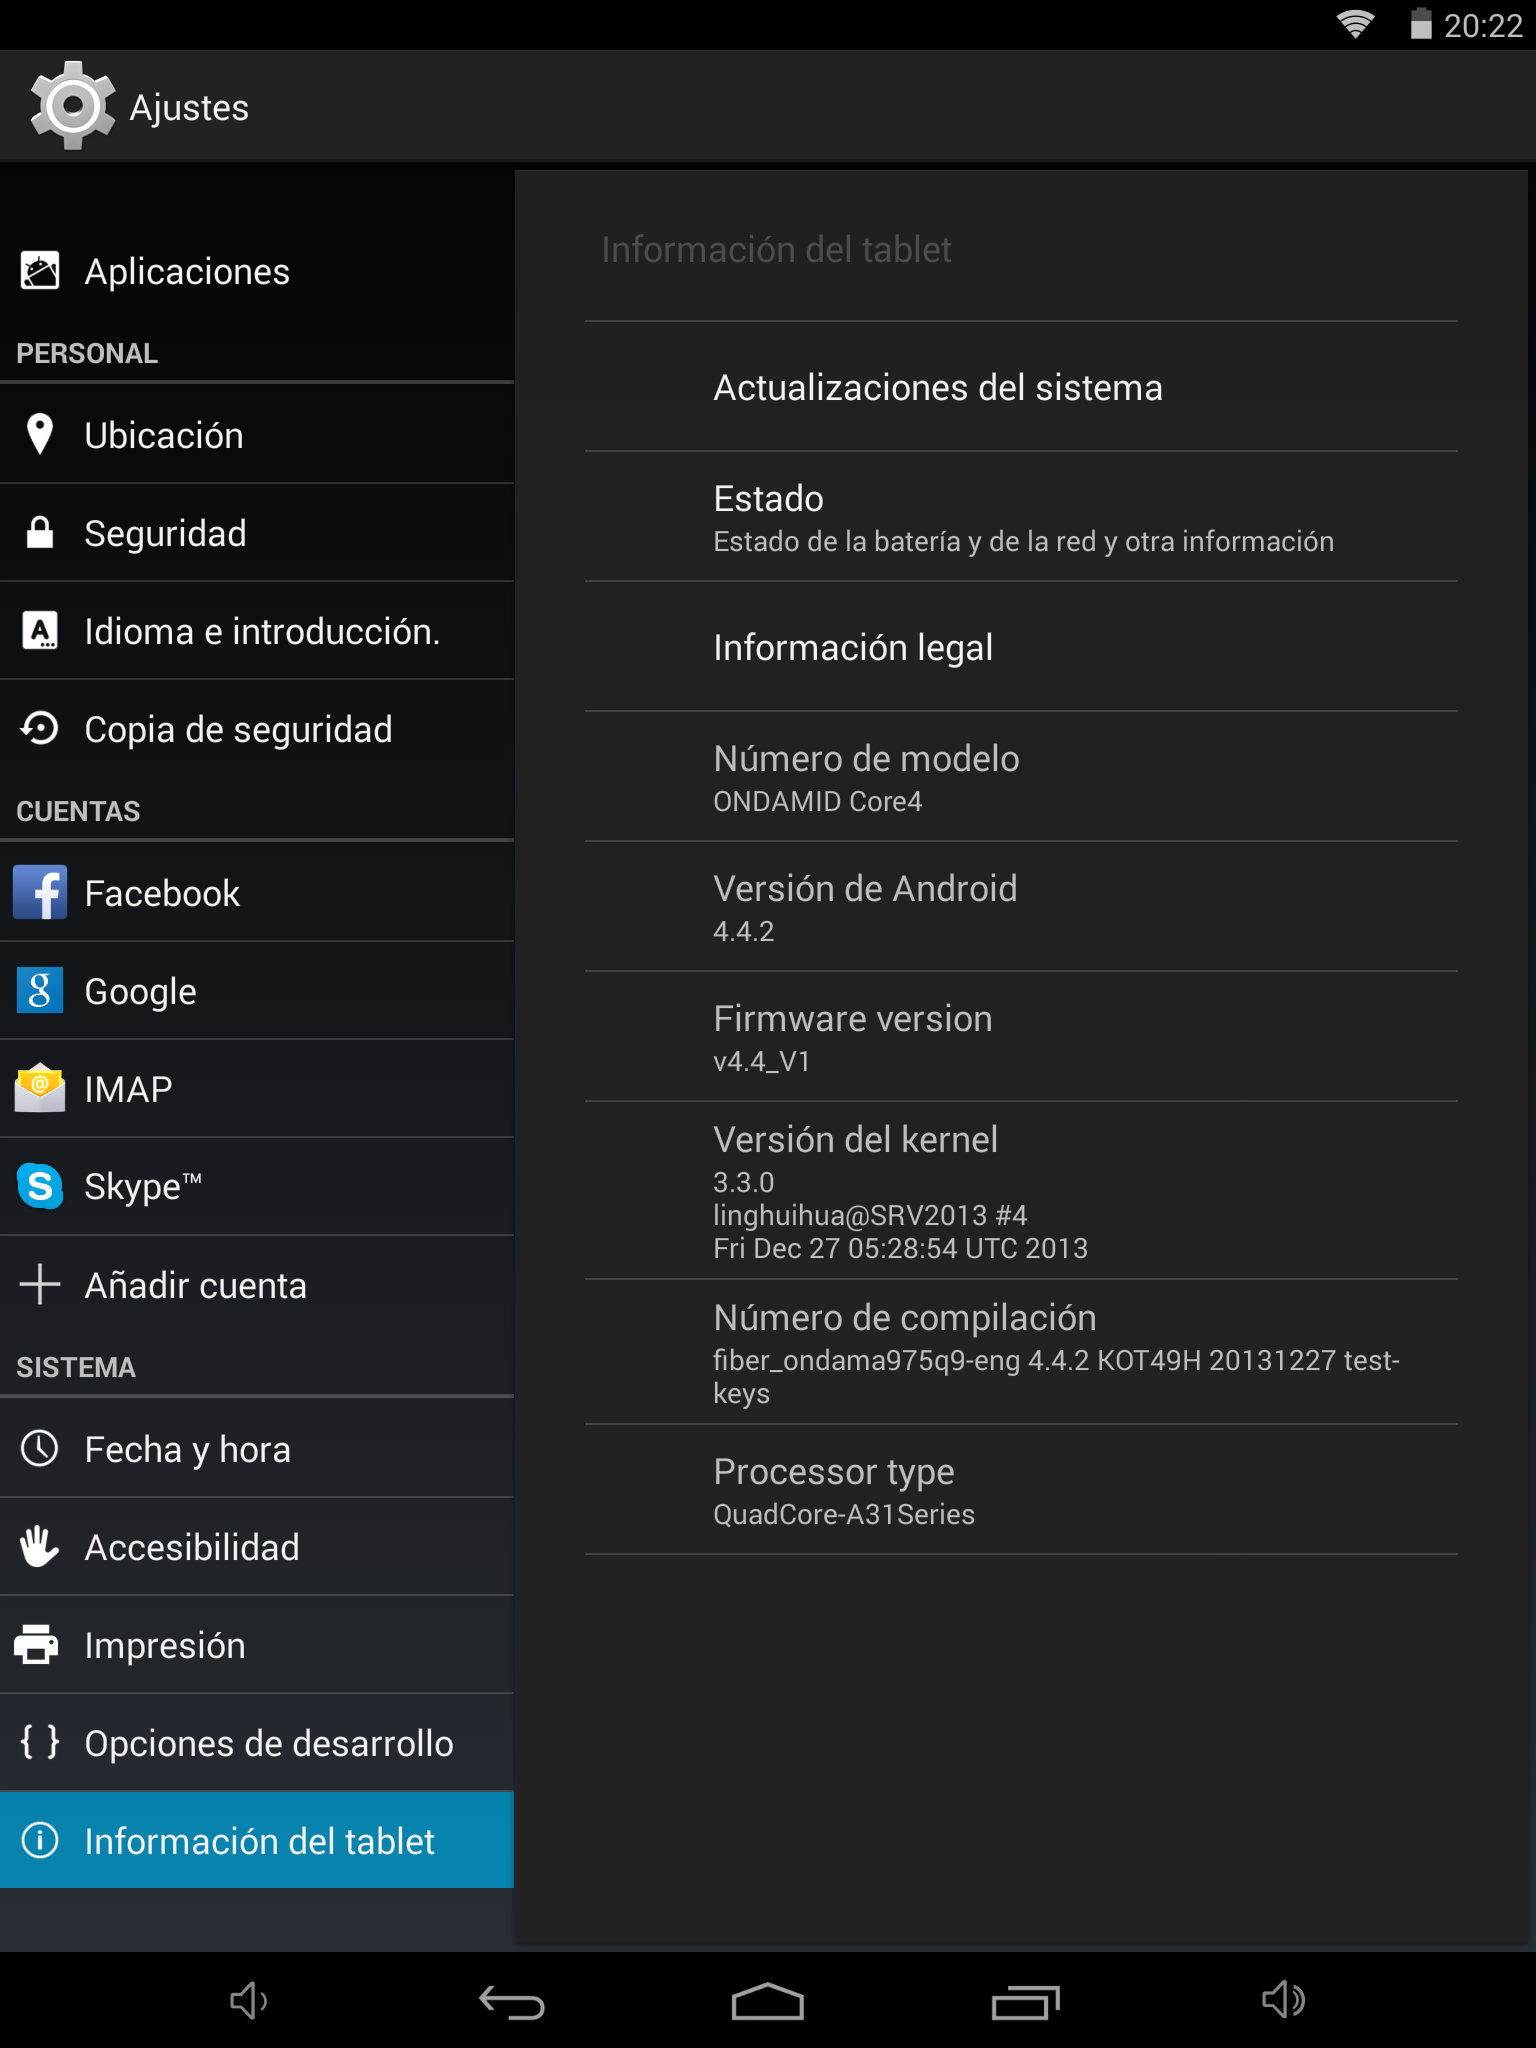Tap the home navigation button

coord(768,2001)
